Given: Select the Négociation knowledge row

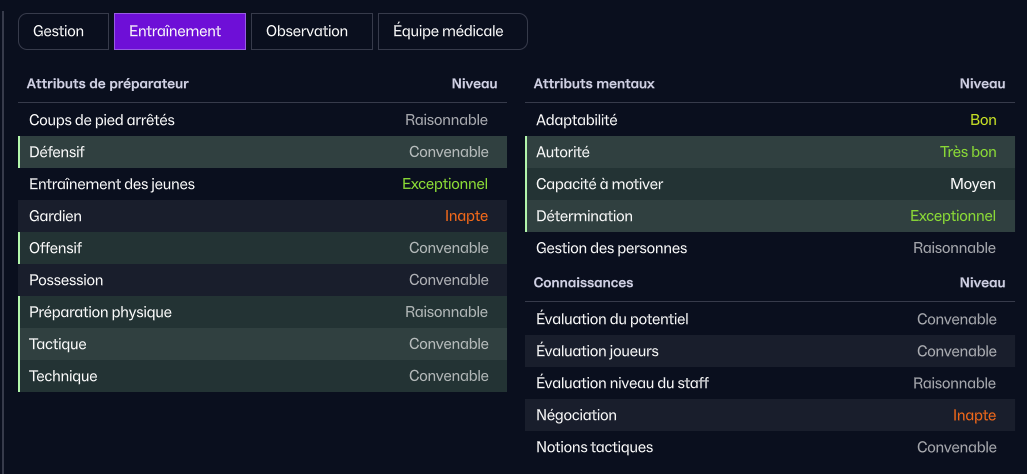Looking at the screenshot, I should [x=770, y=415].
